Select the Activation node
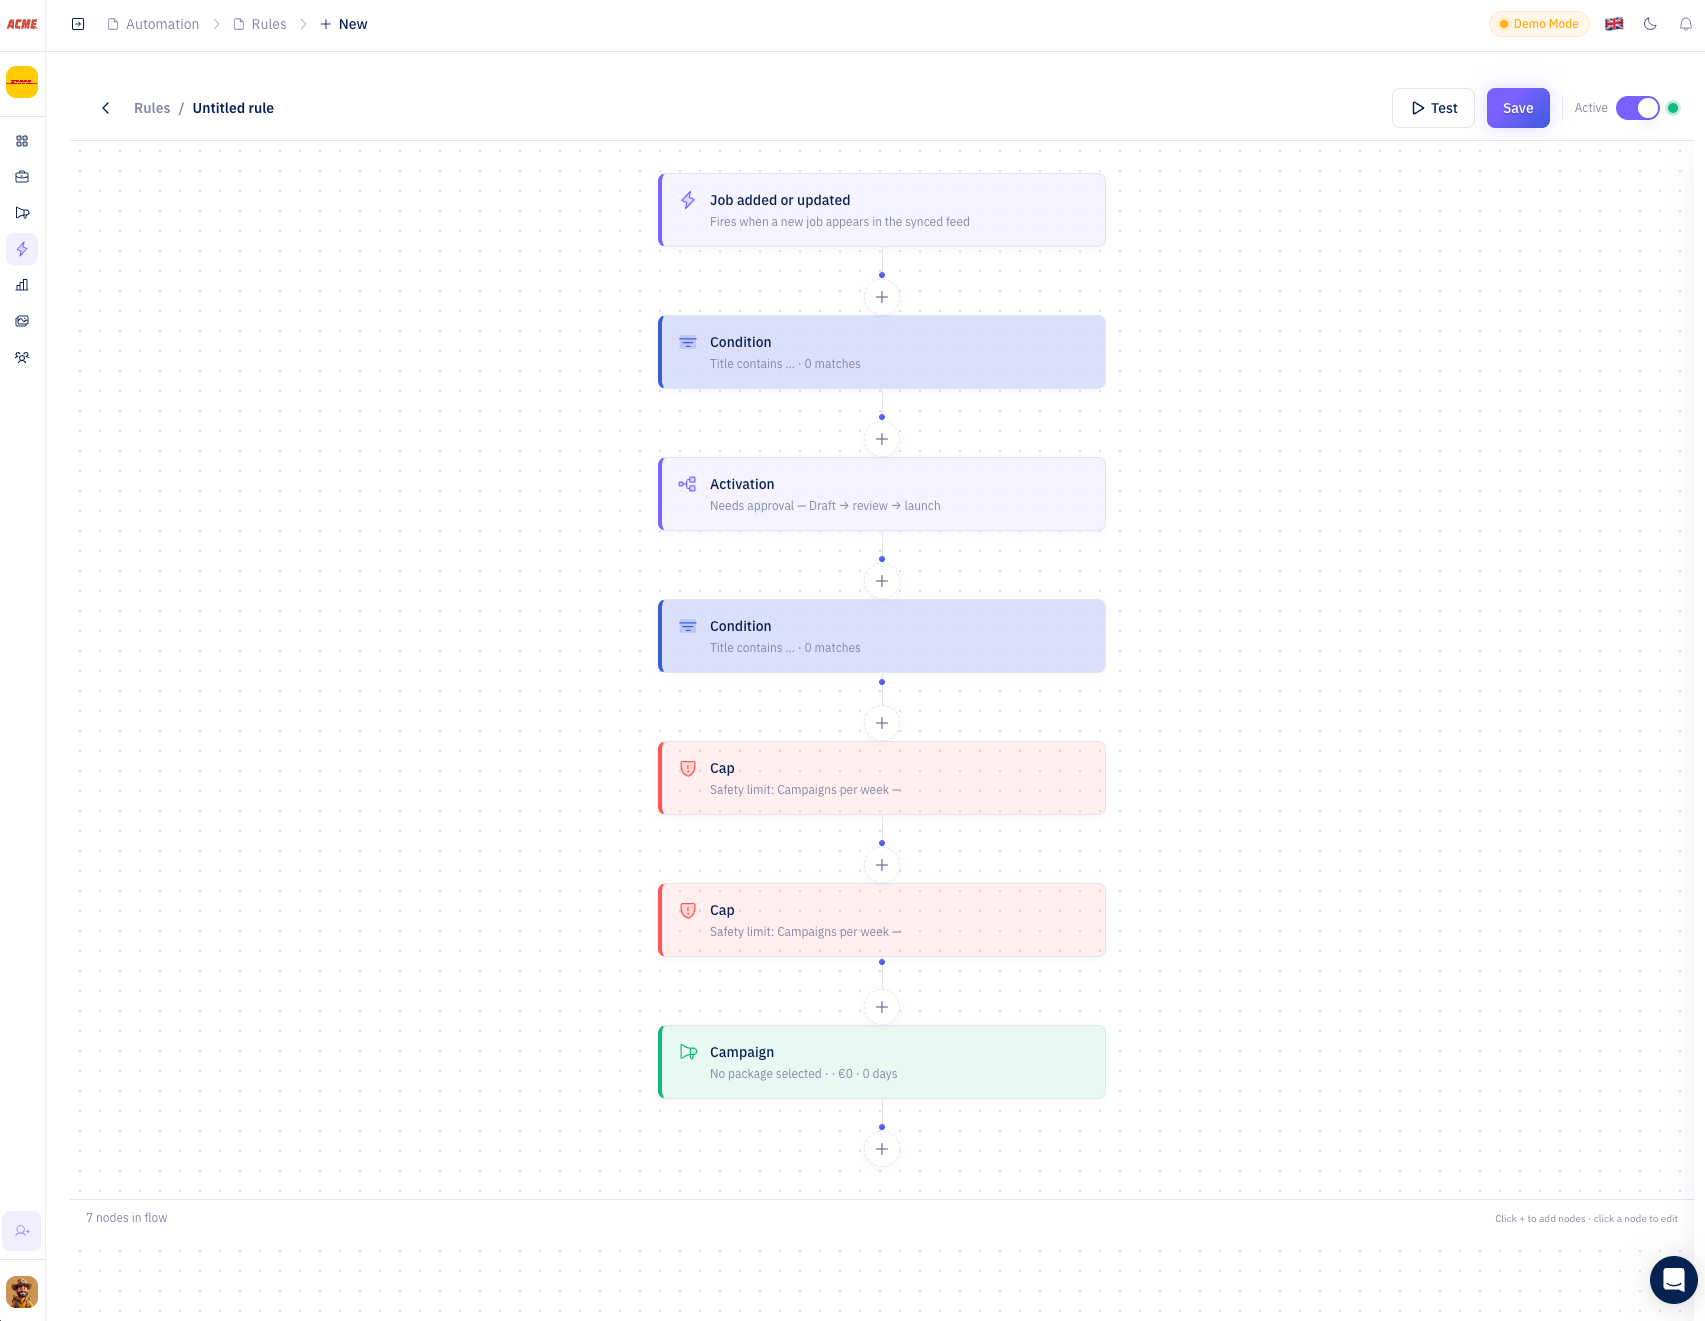The height and width of the screenshot is (1321, 1705). pyautogui.click(x=882, y=494)
